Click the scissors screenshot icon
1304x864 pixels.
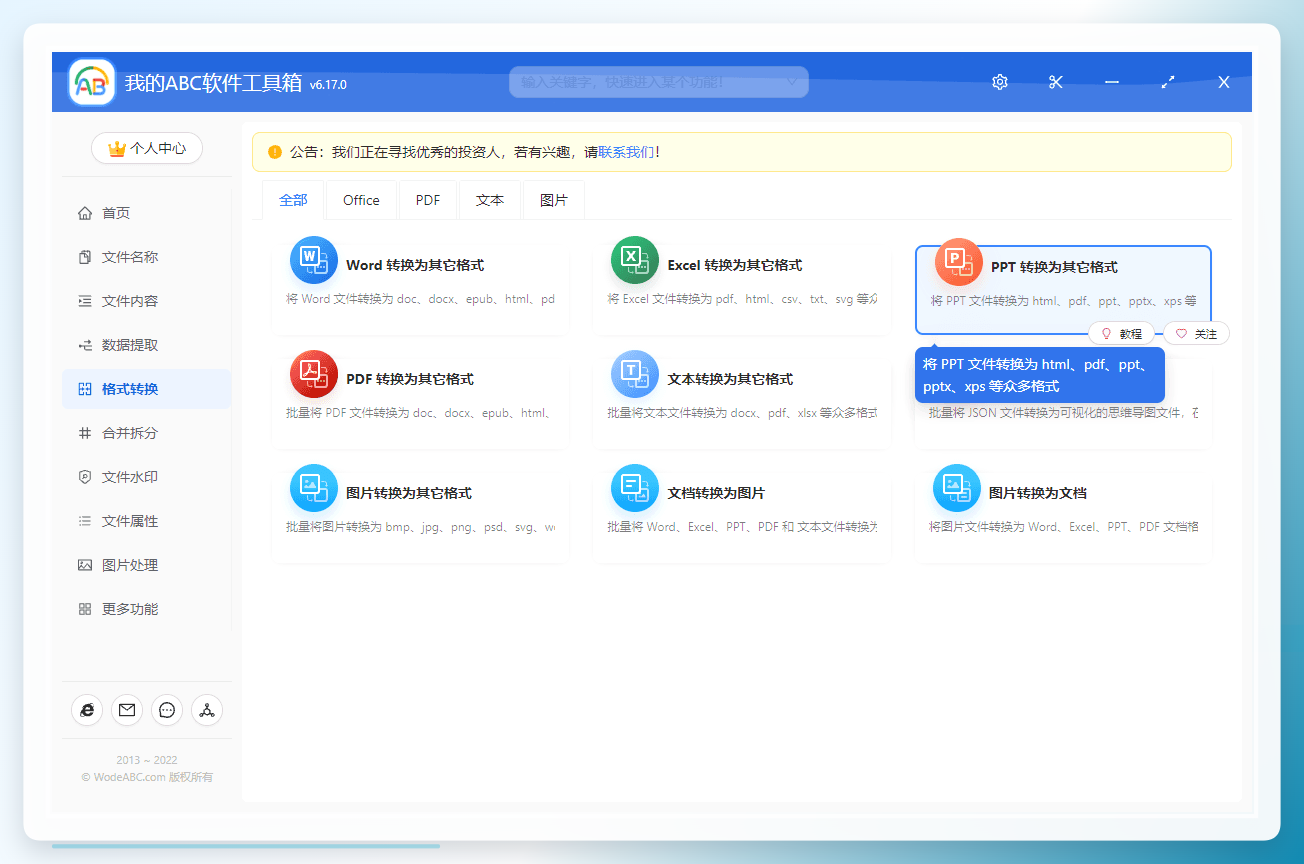1056,82
